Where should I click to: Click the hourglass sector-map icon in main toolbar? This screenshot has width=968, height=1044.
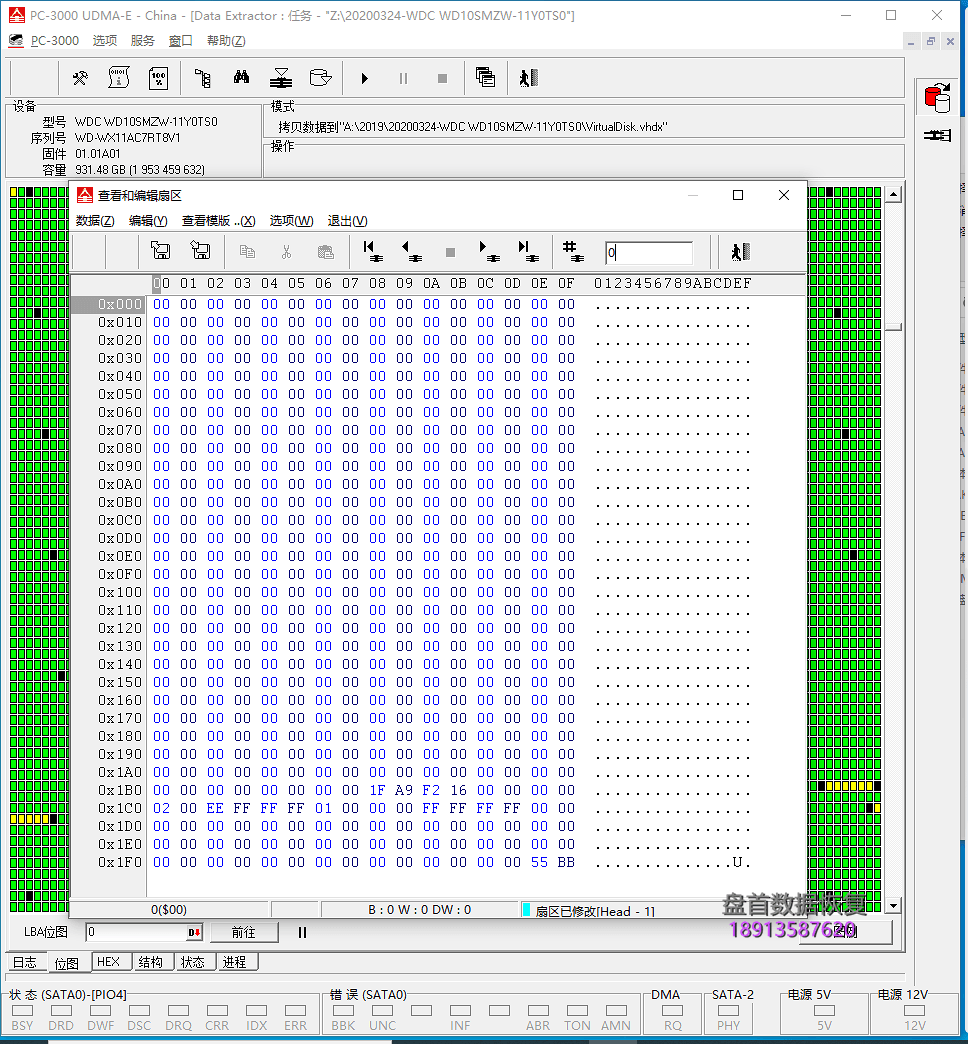(281, 79)
